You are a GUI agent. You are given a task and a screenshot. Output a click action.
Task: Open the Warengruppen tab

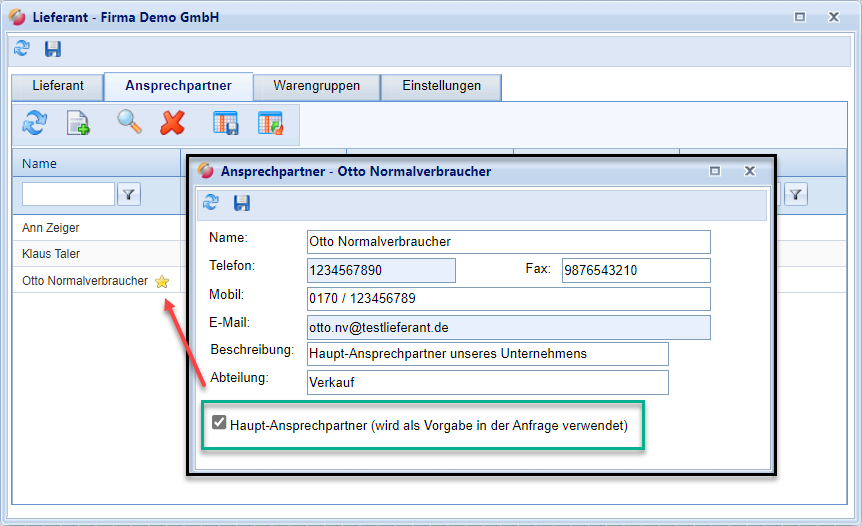pyautogui.click(x=317, y=86)
